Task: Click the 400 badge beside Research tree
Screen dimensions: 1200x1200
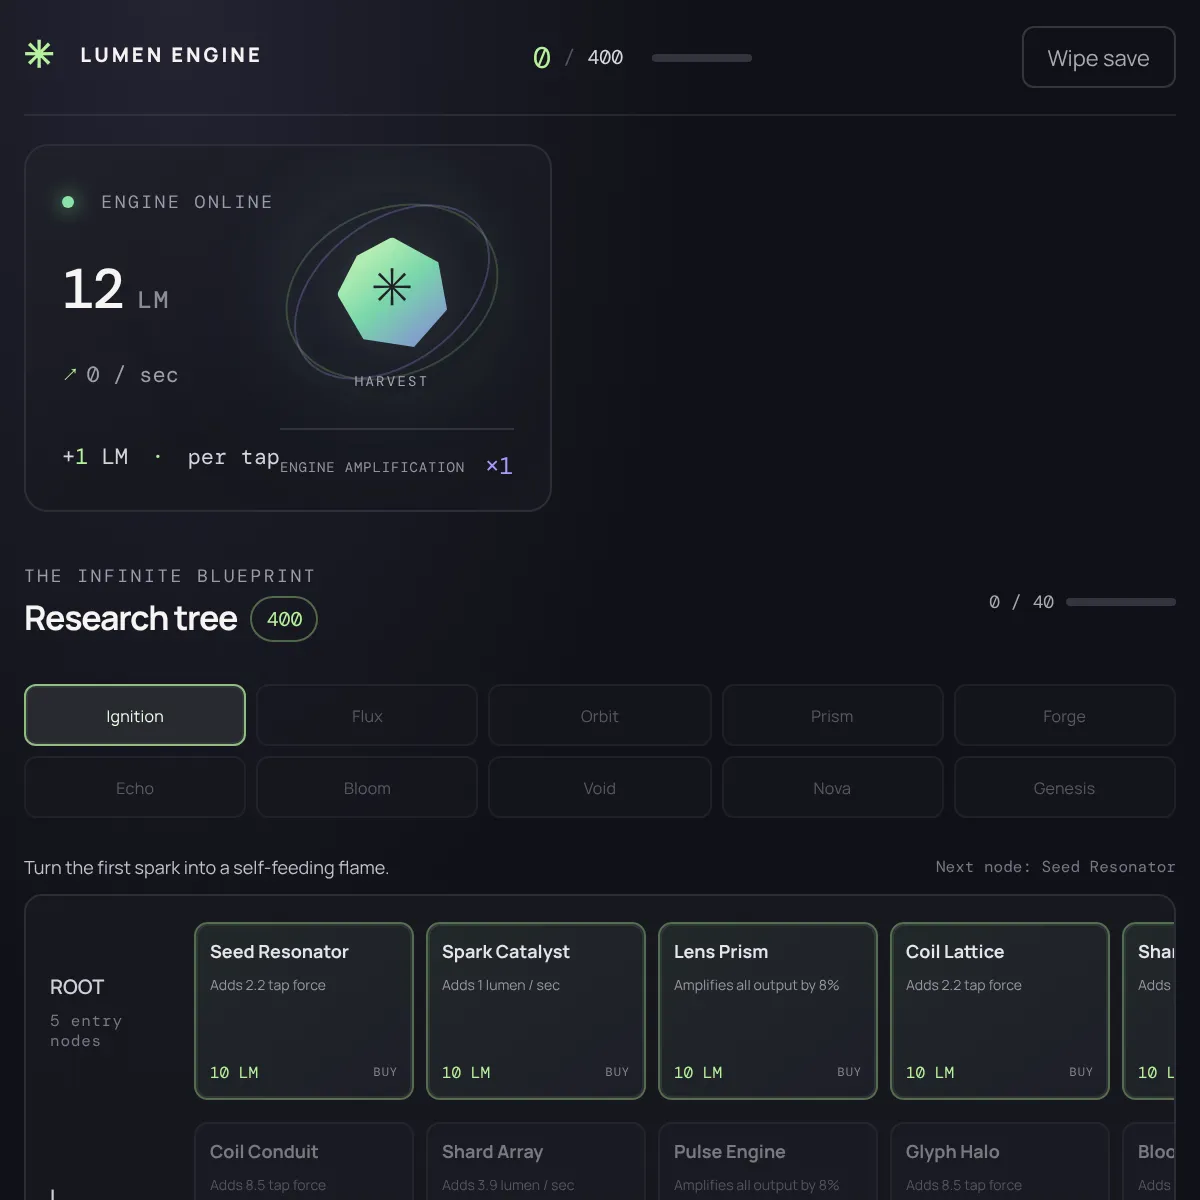Action: click(284, 619)
